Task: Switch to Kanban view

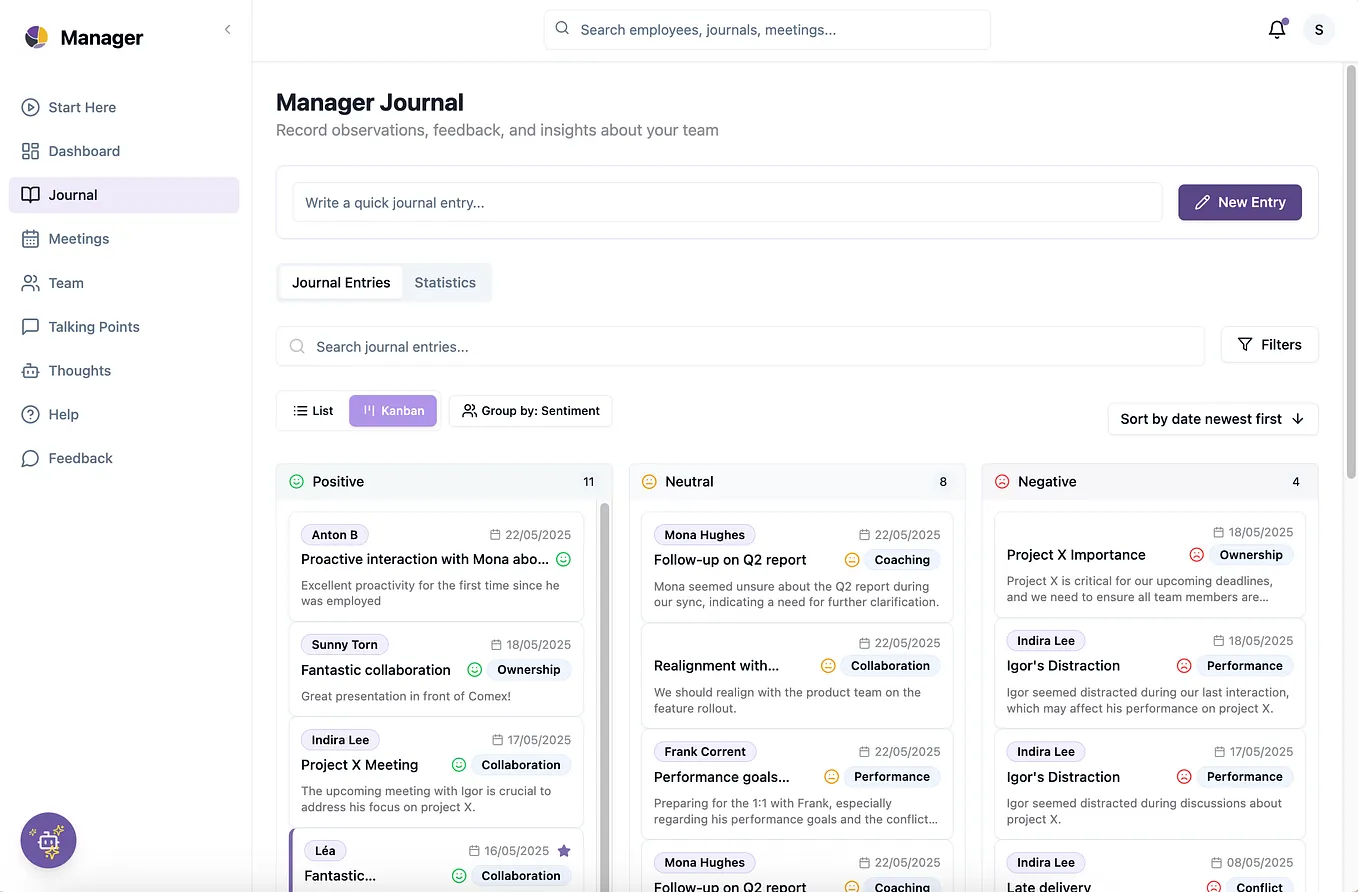Action: tap(392, 410)
